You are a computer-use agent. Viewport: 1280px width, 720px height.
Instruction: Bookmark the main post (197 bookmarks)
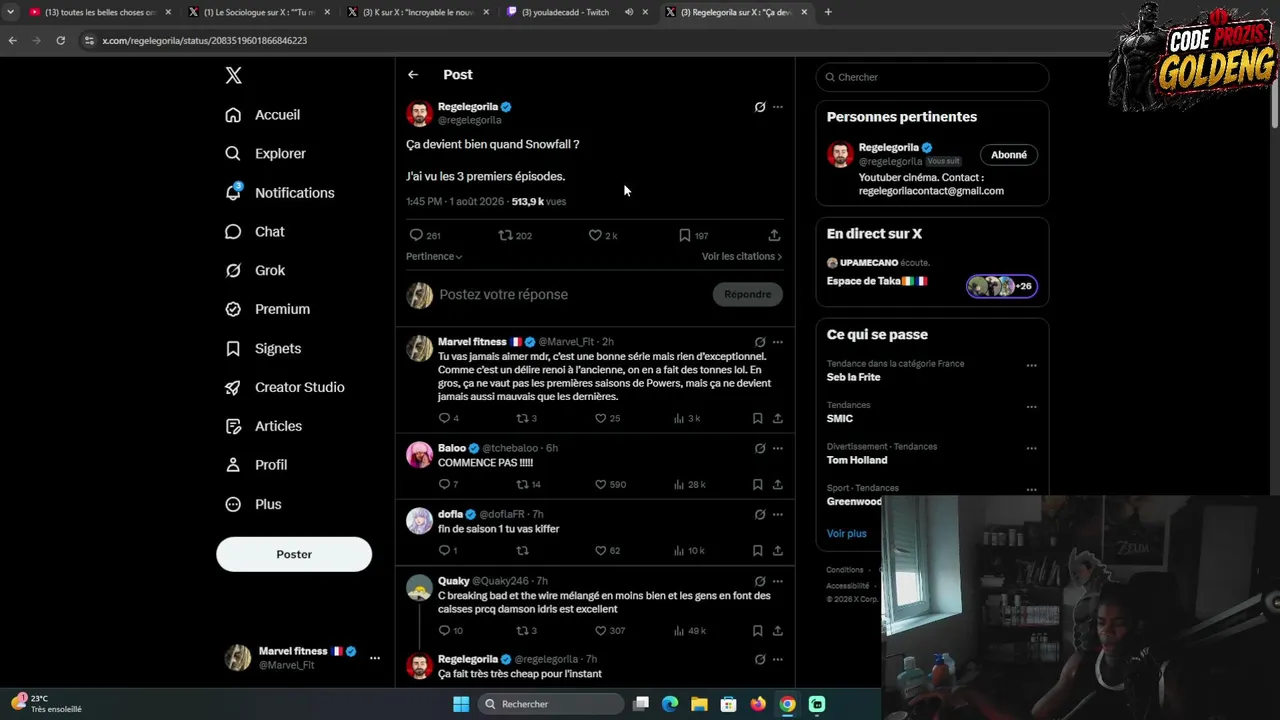(x=685, y=235)
